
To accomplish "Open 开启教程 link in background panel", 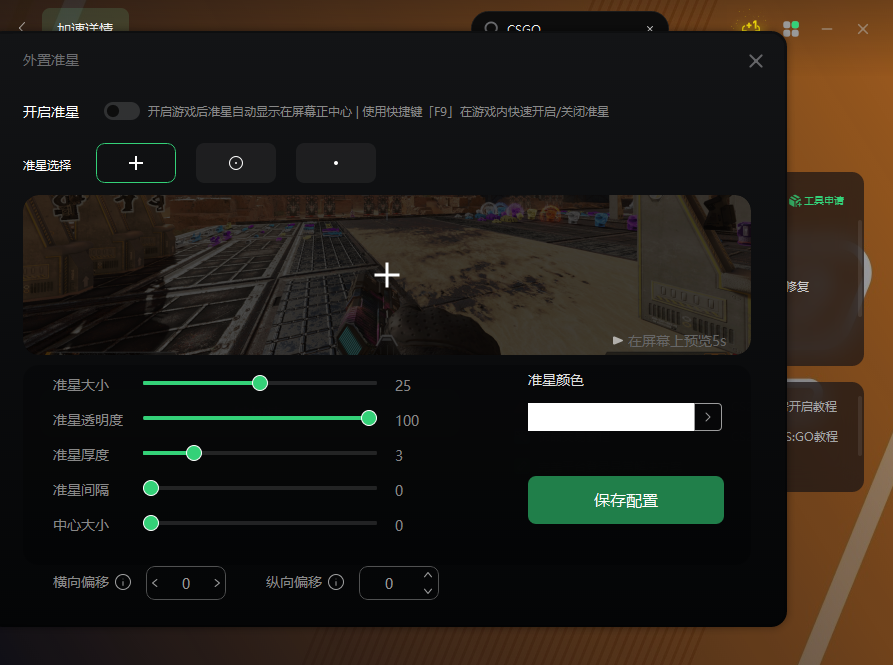I will pyautogui.click(x=812, y=407).
